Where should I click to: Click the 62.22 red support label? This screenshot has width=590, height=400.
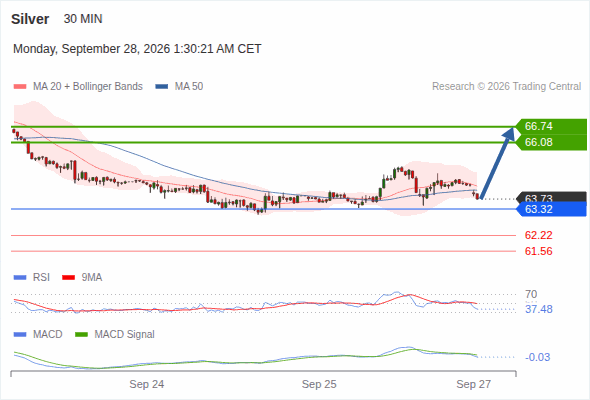pos(538,236)
